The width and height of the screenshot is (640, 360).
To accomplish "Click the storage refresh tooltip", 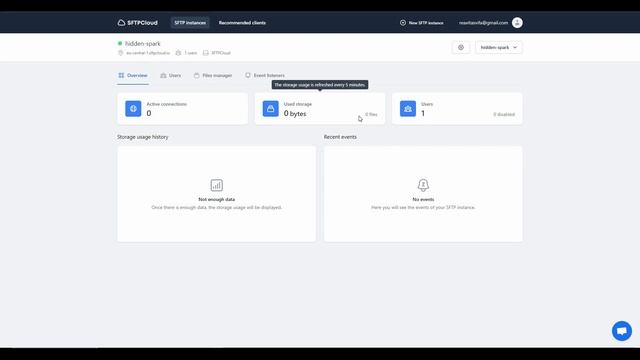I will point(320,85).
